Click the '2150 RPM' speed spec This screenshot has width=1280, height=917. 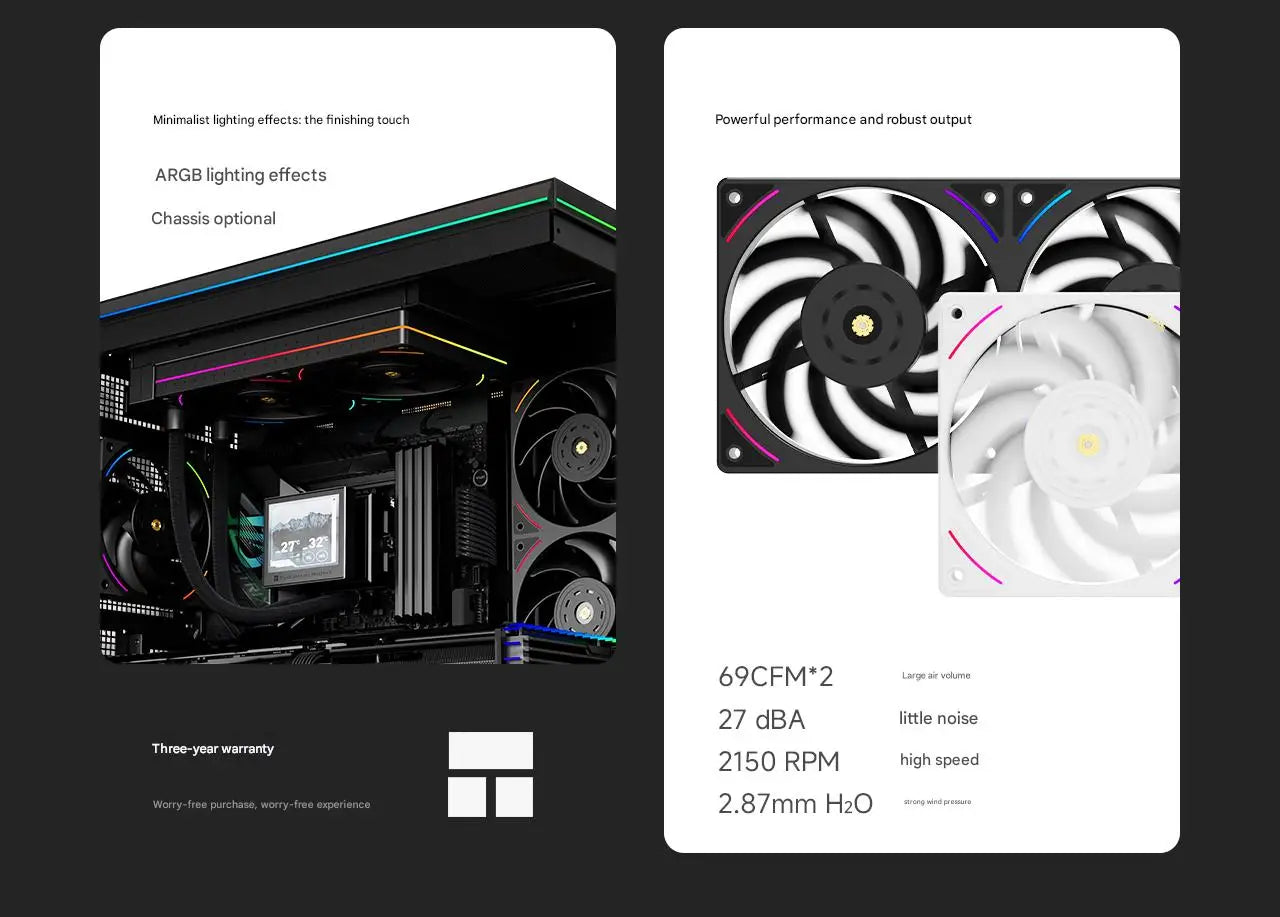[x=779, y=761]
